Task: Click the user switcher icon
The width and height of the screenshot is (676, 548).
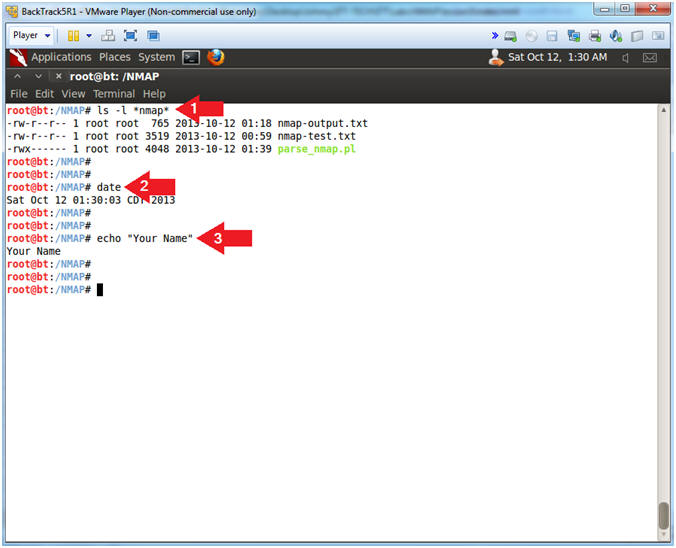Action: (496, 57)
